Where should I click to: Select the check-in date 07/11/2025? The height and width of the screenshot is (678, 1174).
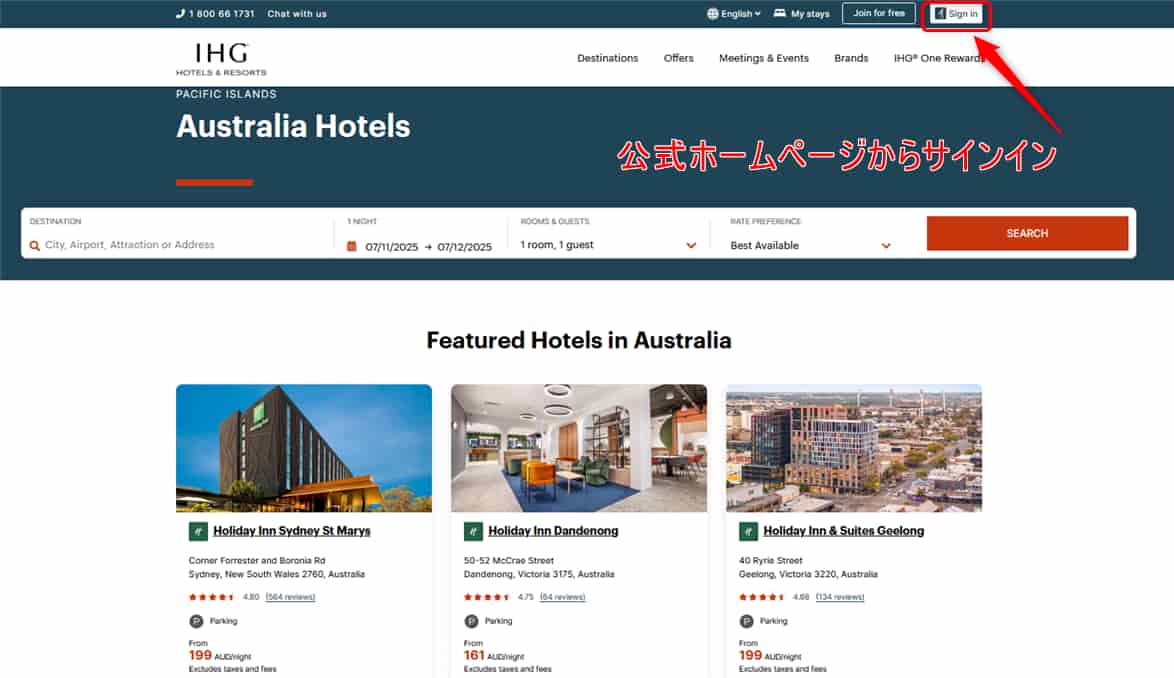click(x=392, y=247)
